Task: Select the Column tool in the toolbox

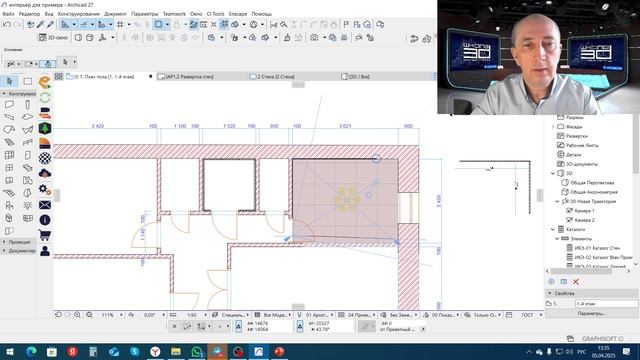Action: 27,105
